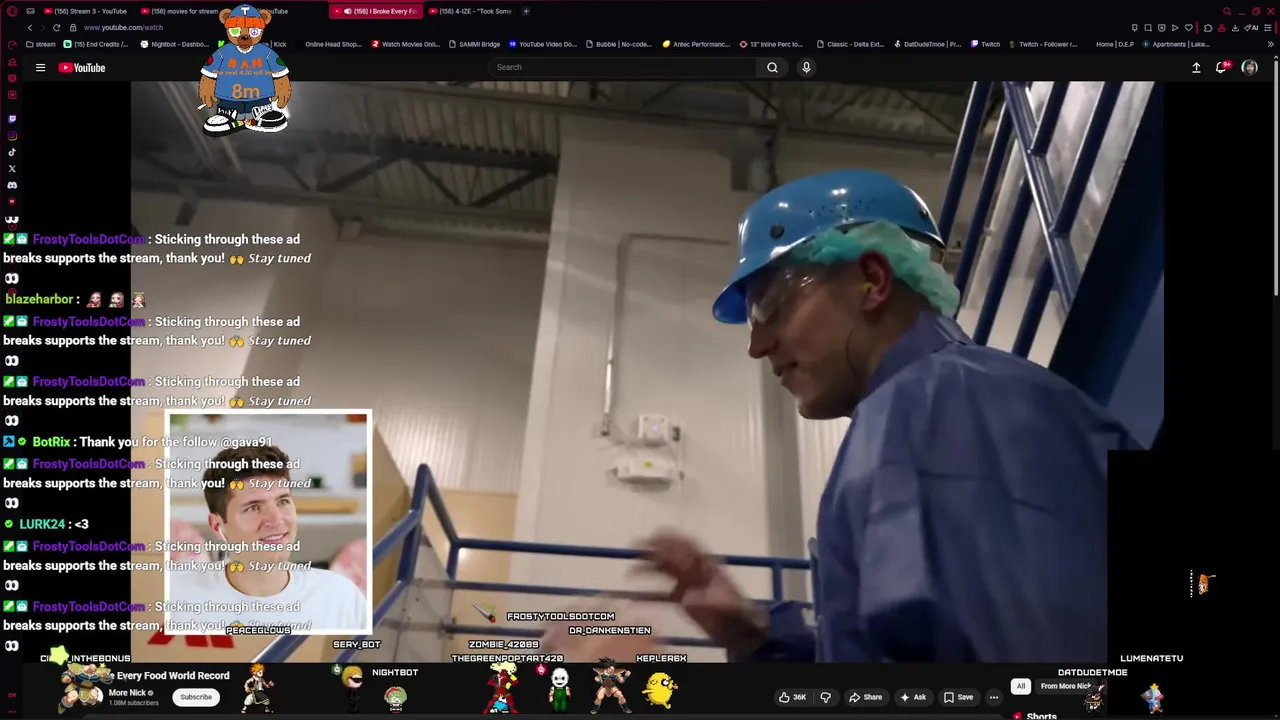
Task: Open the 'YouTube Video Do...' bookmark
Action: (543, 44)
